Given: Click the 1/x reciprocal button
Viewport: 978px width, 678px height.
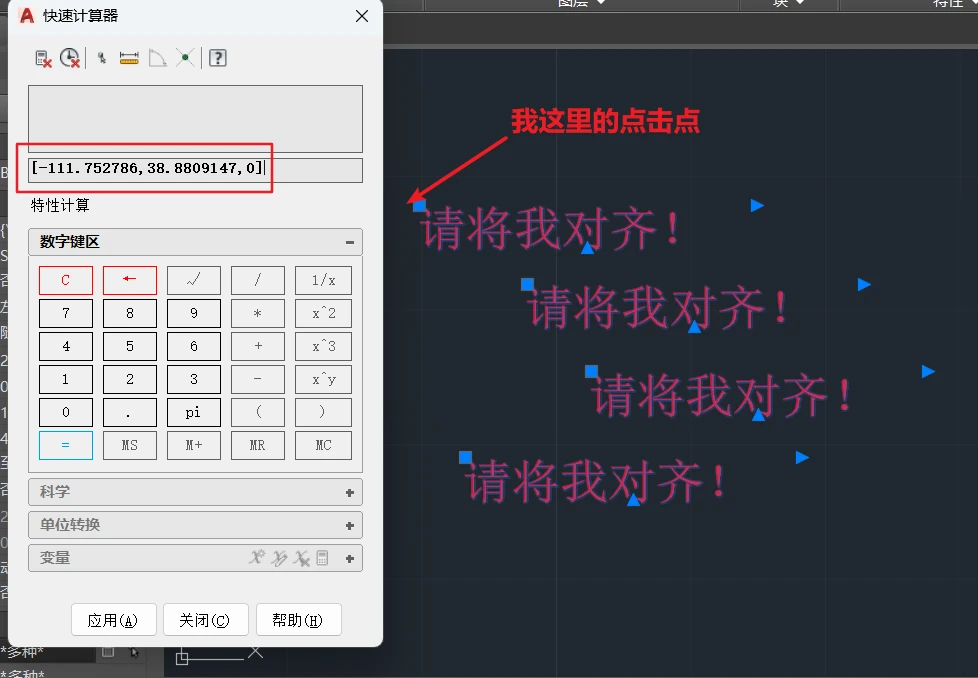Looking at the screenshot, I should (x=323, y=281).
